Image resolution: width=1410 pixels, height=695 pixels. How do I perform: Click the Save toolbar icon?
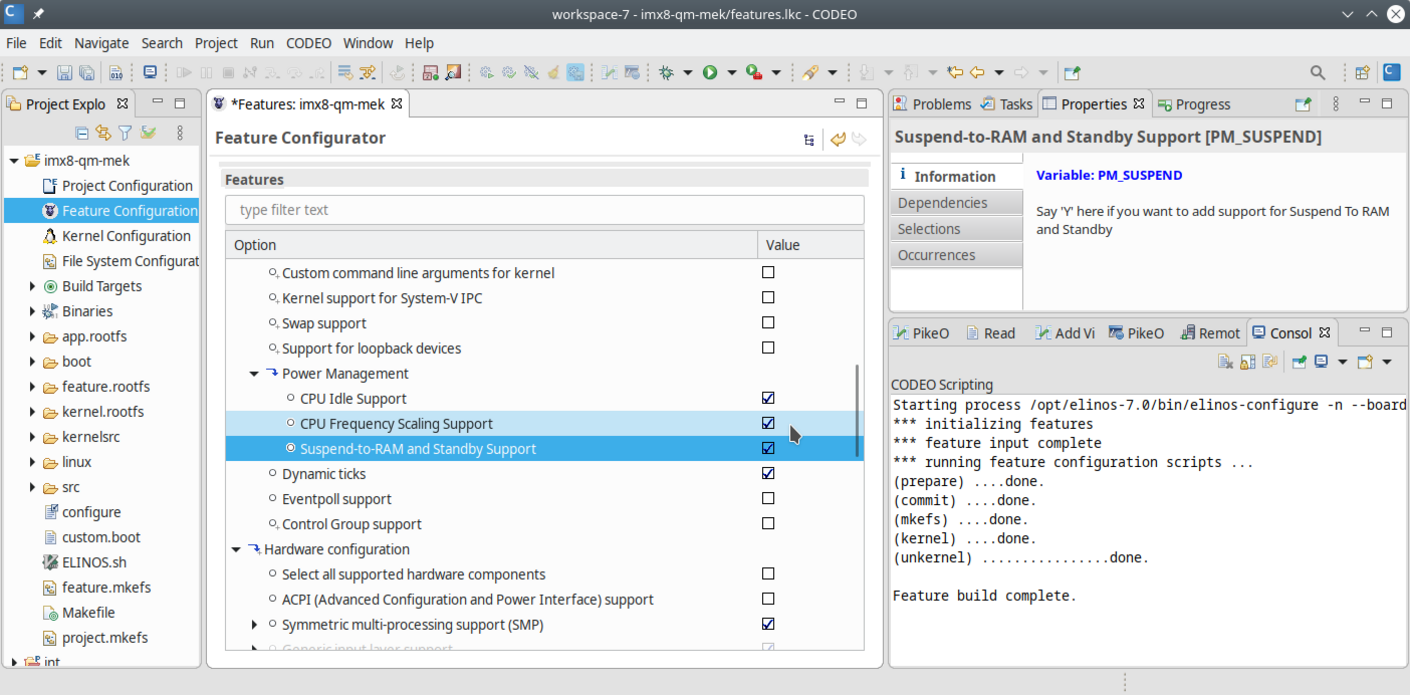tap(64, 71)
